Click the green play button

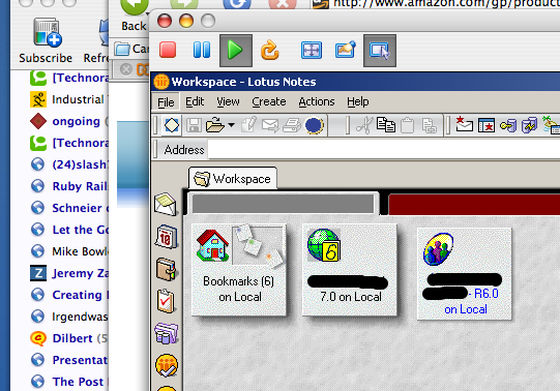(x=236, y=50)
